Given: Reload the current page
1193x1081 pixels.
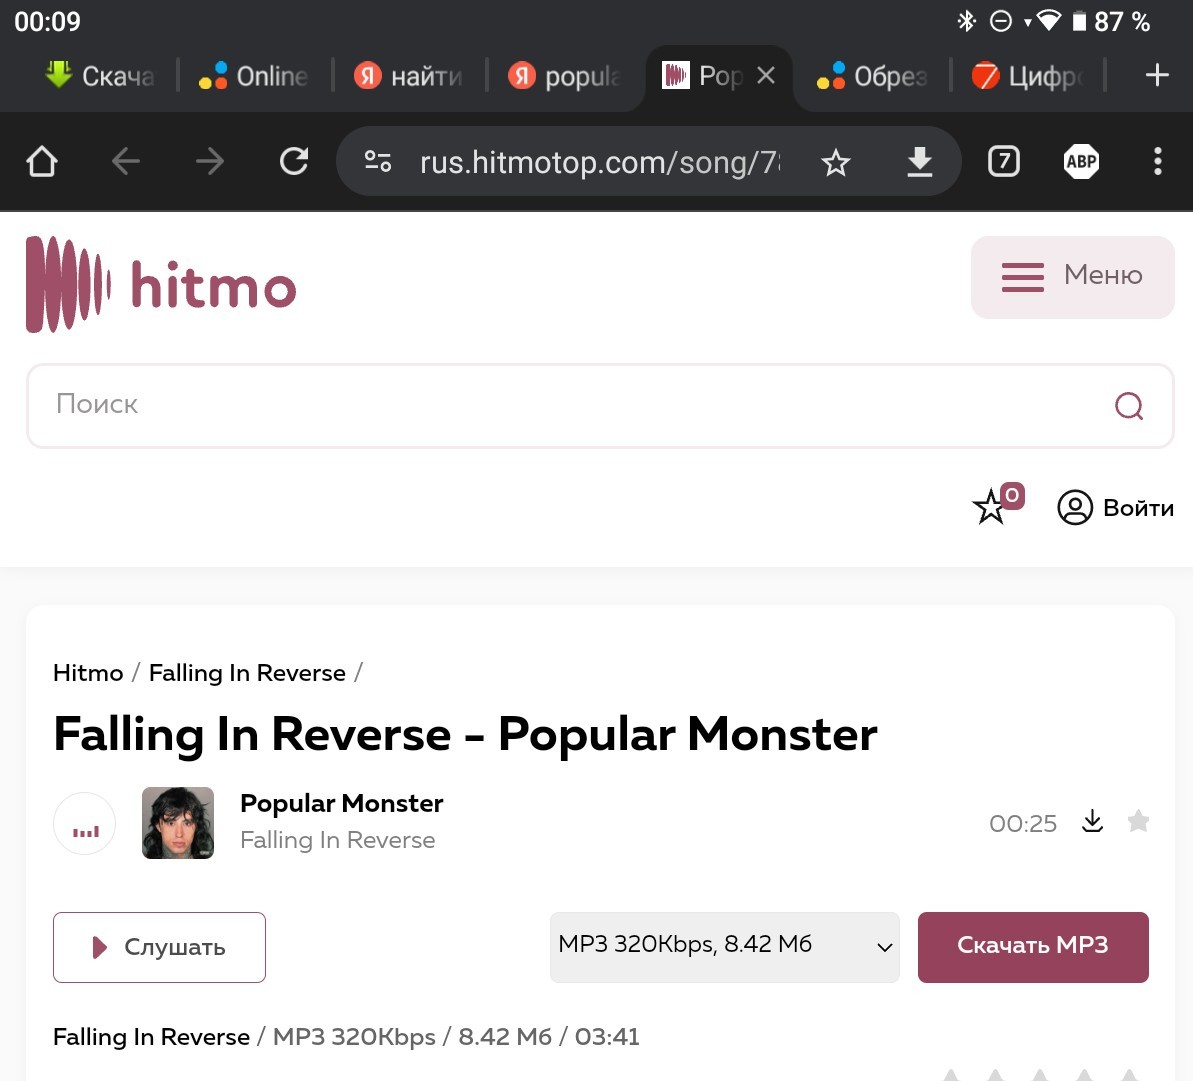Looking at the screenshot, I should (x=294, y=161).
